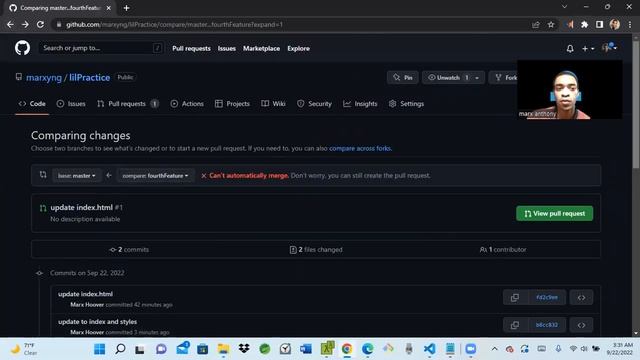Click the browser forward arrow

click(x=25, y=24)
